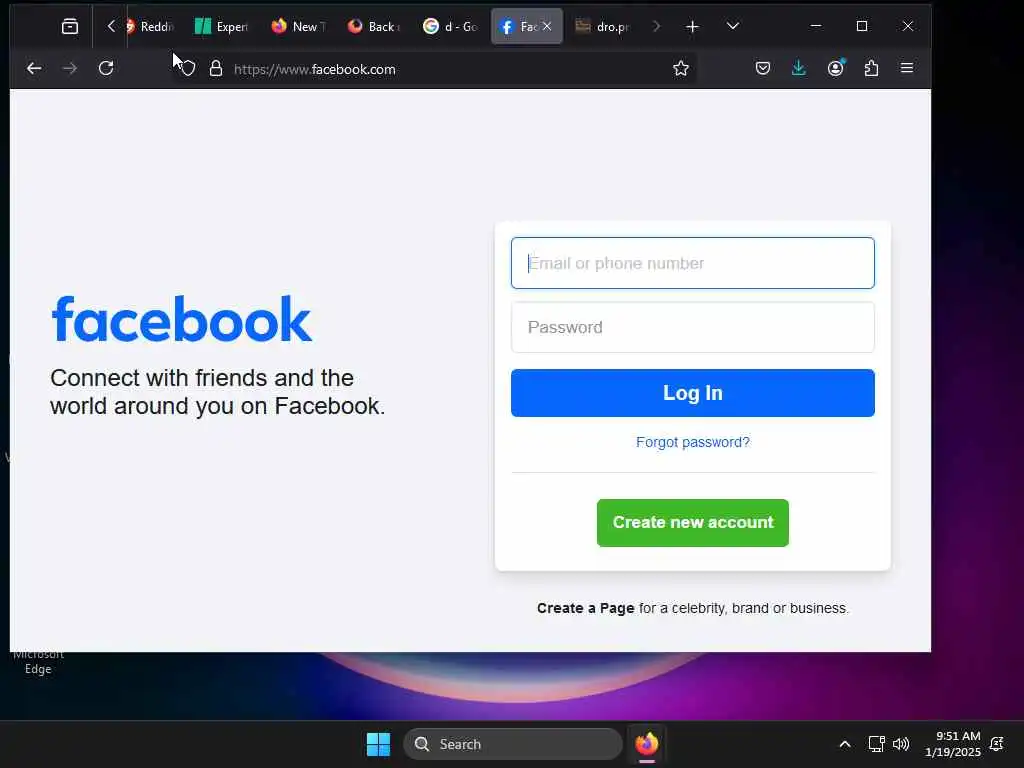Reload the Facebook page
The image size is (1024, 768).
pos(106,69)
